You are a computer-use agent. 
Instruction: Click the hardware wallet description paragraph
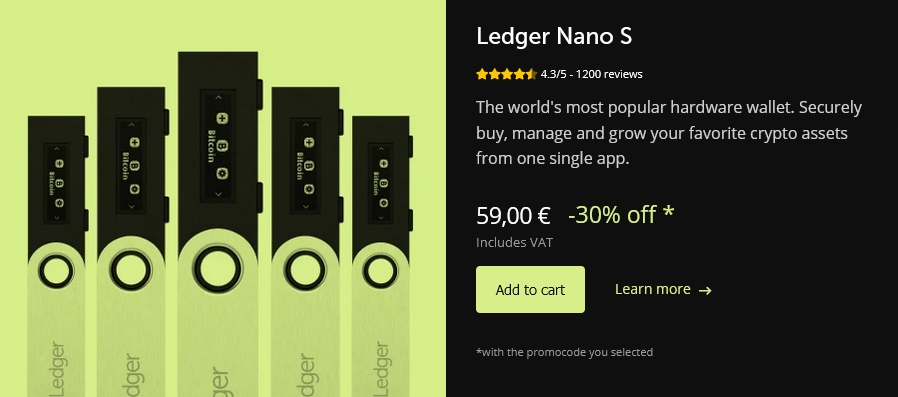pyautogui.click(x=669, y=133)
